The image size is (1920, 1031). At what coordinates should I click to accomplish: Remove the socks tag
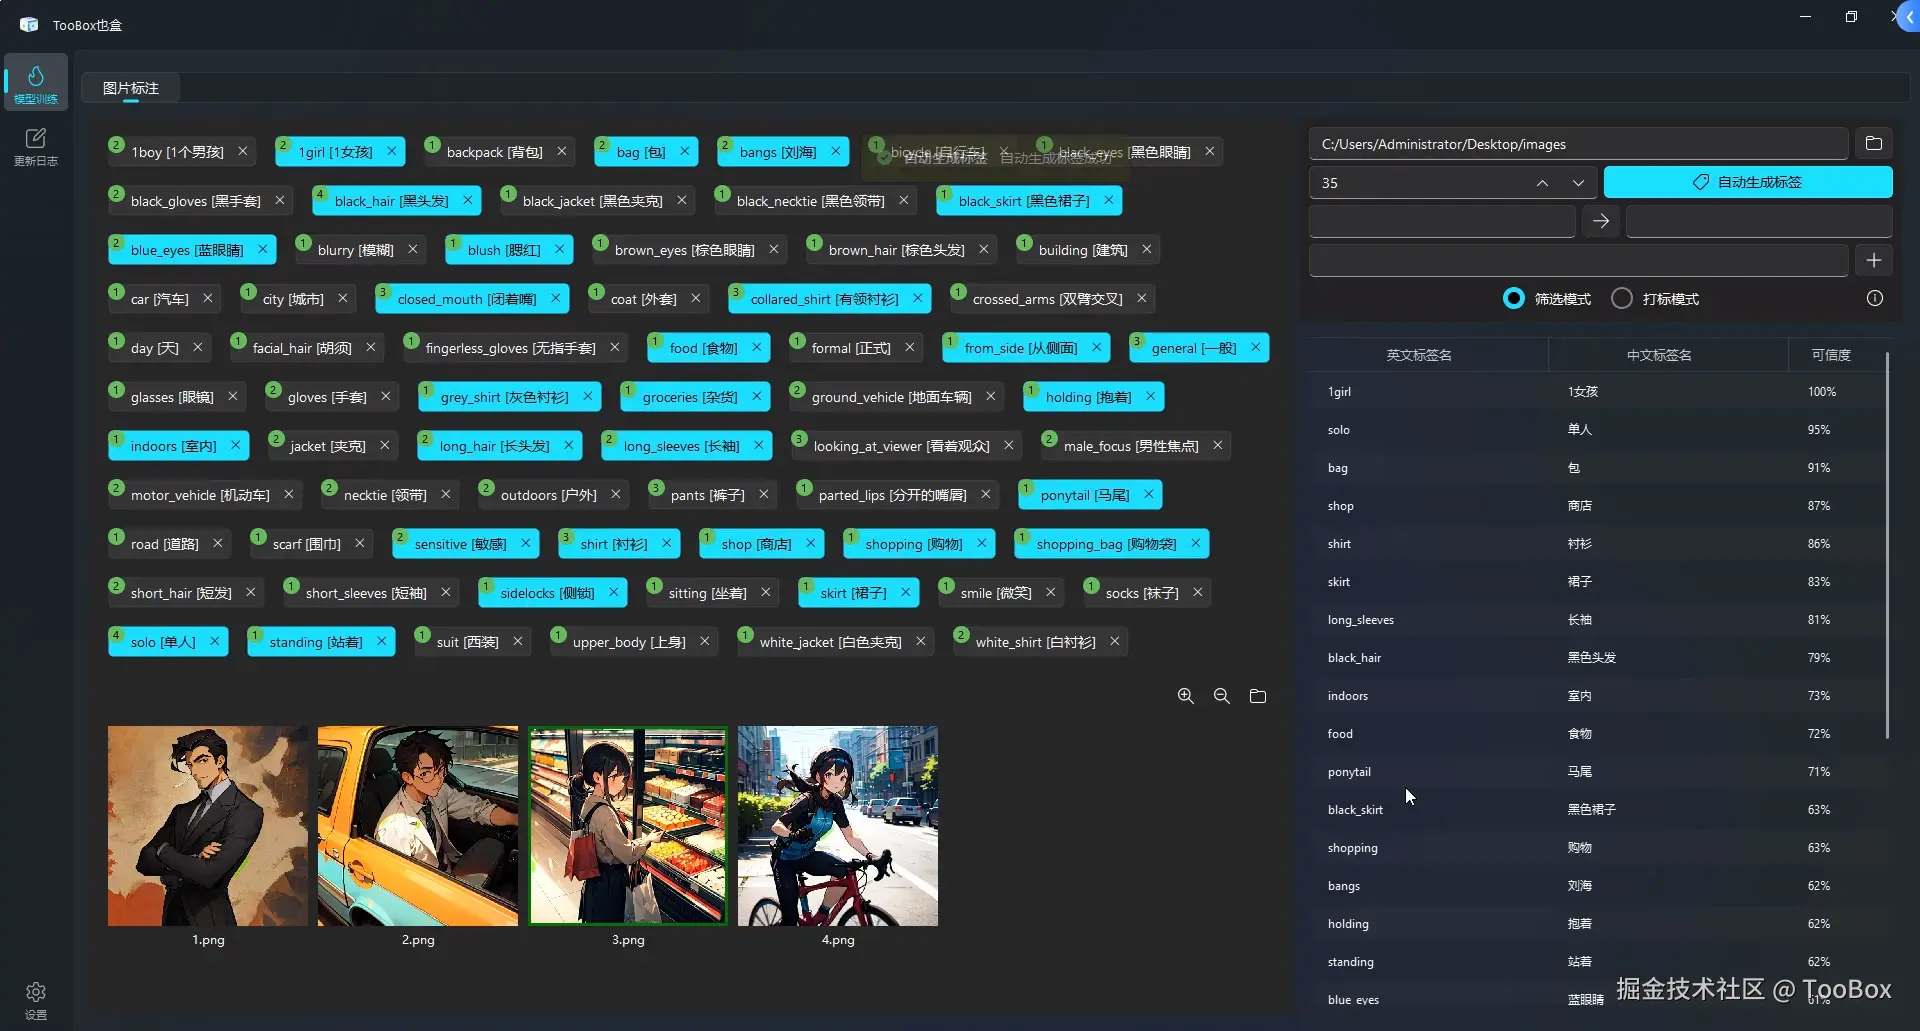point(1197,593)
